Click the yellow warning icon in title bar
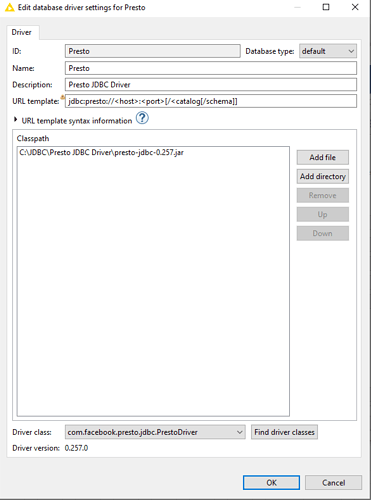371x500 pixels. pos(9,7)
